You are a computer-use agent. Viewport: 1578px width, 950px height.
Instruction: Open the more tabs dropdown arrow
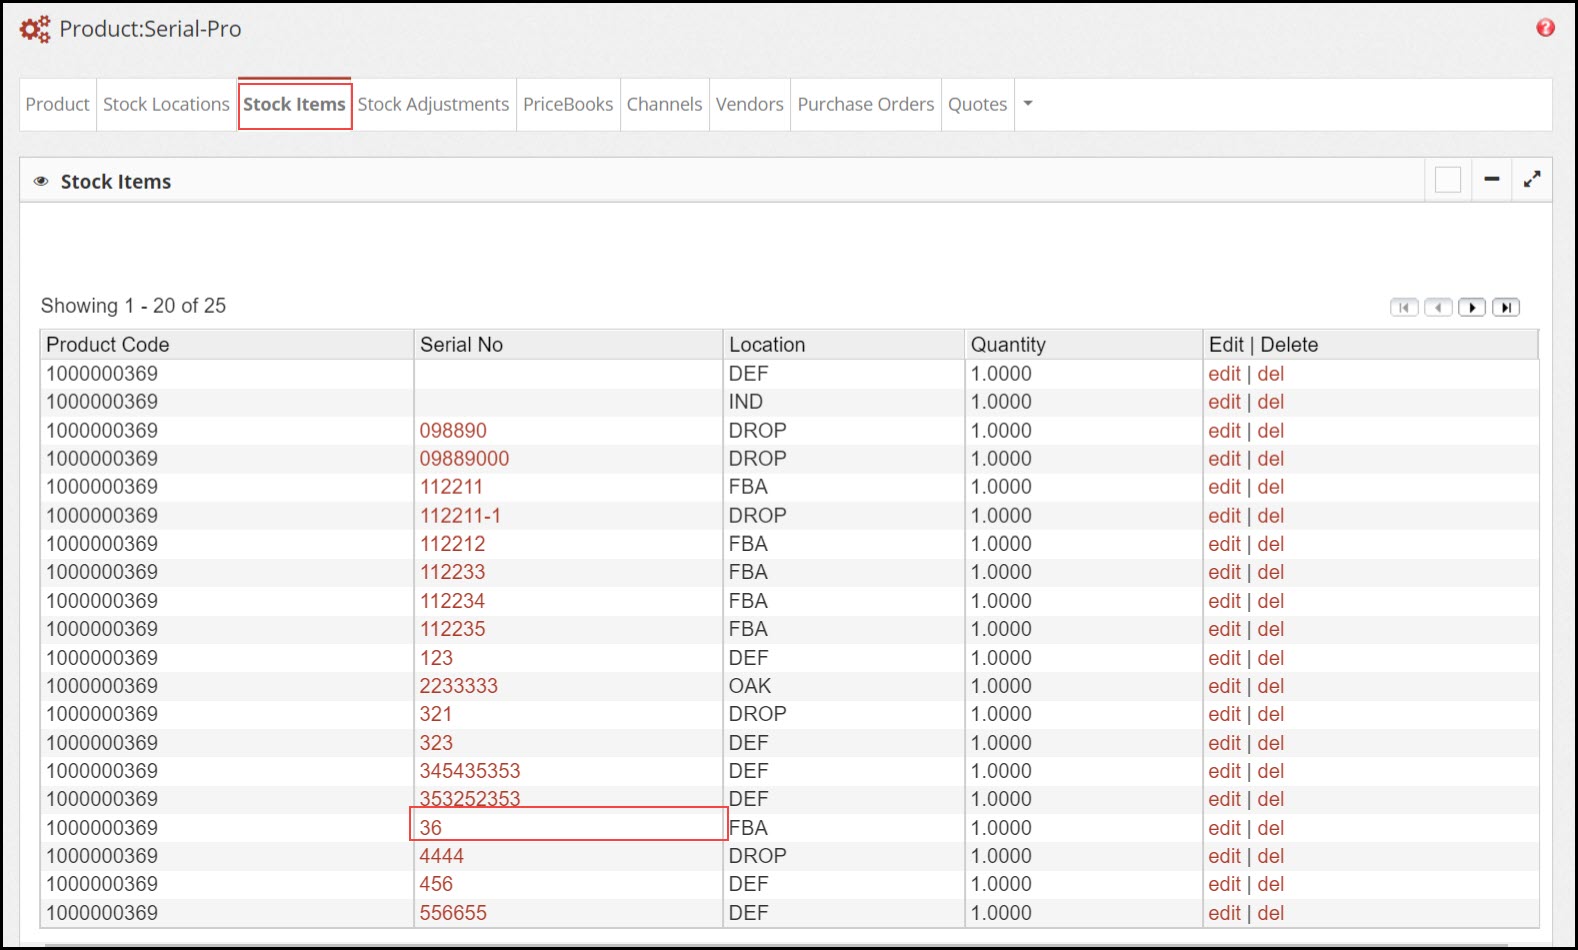(1028, 104)
